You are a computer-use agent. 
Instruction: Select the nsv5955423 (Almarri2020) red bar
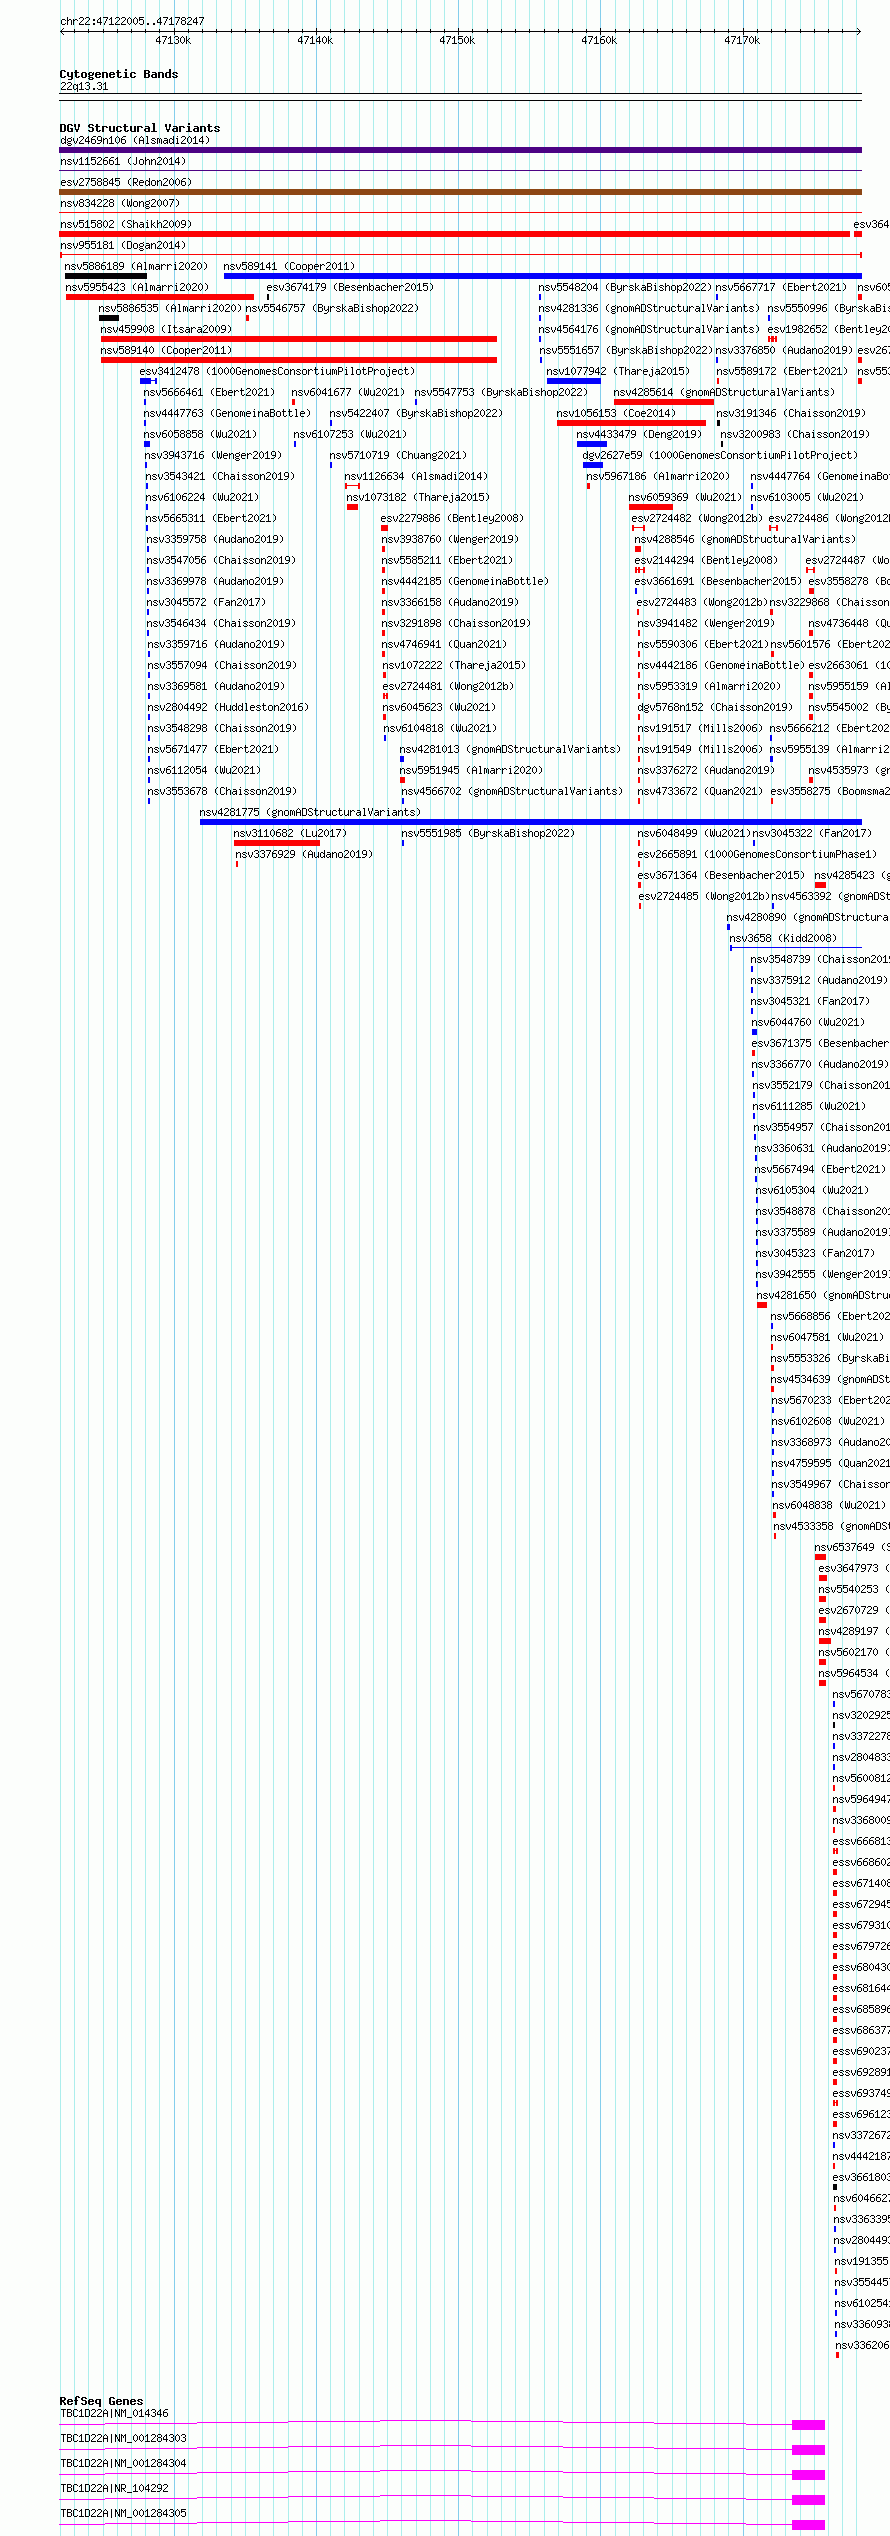point(160,297)
